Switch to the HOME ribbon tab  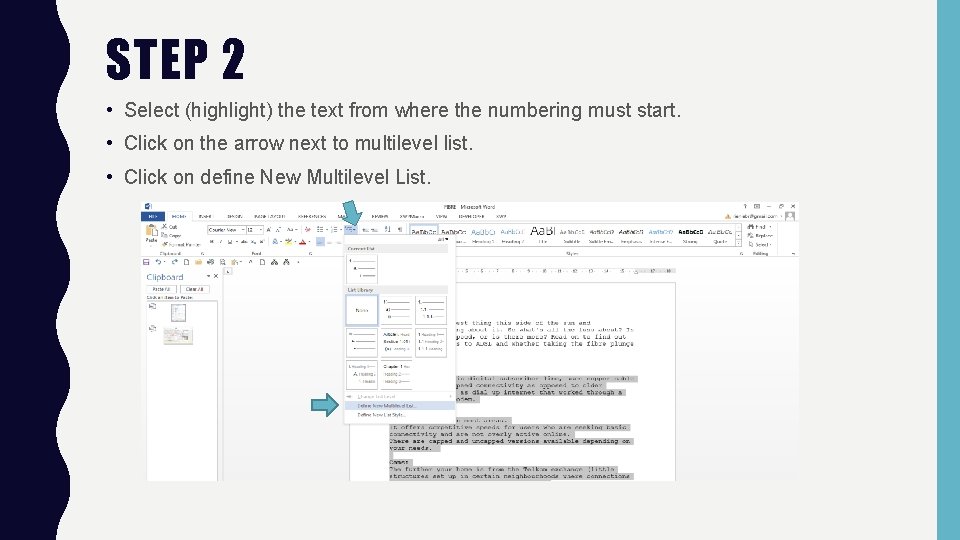pos(179,216)
